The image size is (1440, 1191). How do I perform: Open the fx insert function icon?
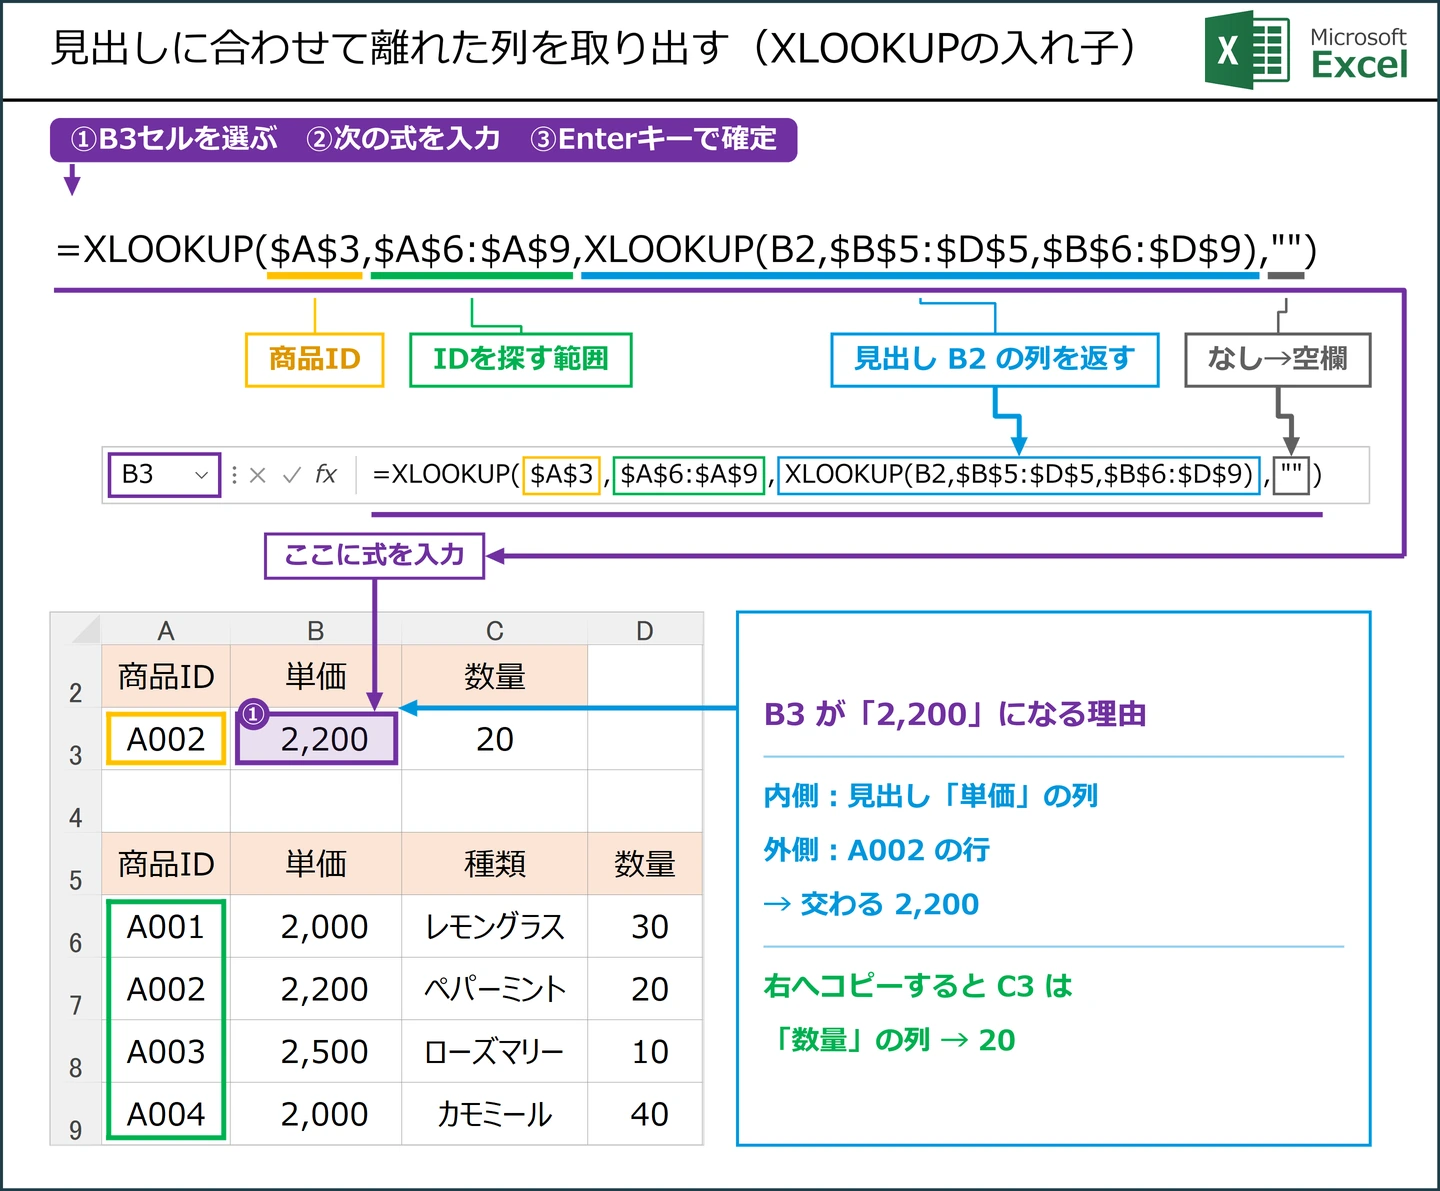click(x=326, y=474)
